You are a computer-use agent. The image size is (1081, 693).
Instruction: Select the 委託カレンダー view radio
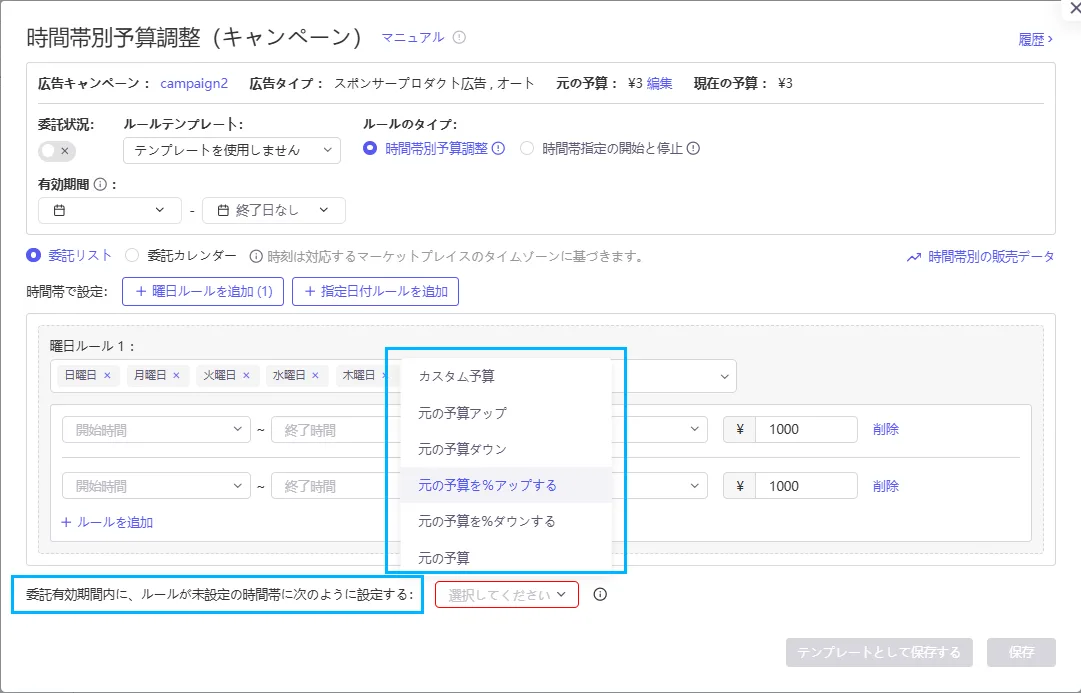point(132,255)
